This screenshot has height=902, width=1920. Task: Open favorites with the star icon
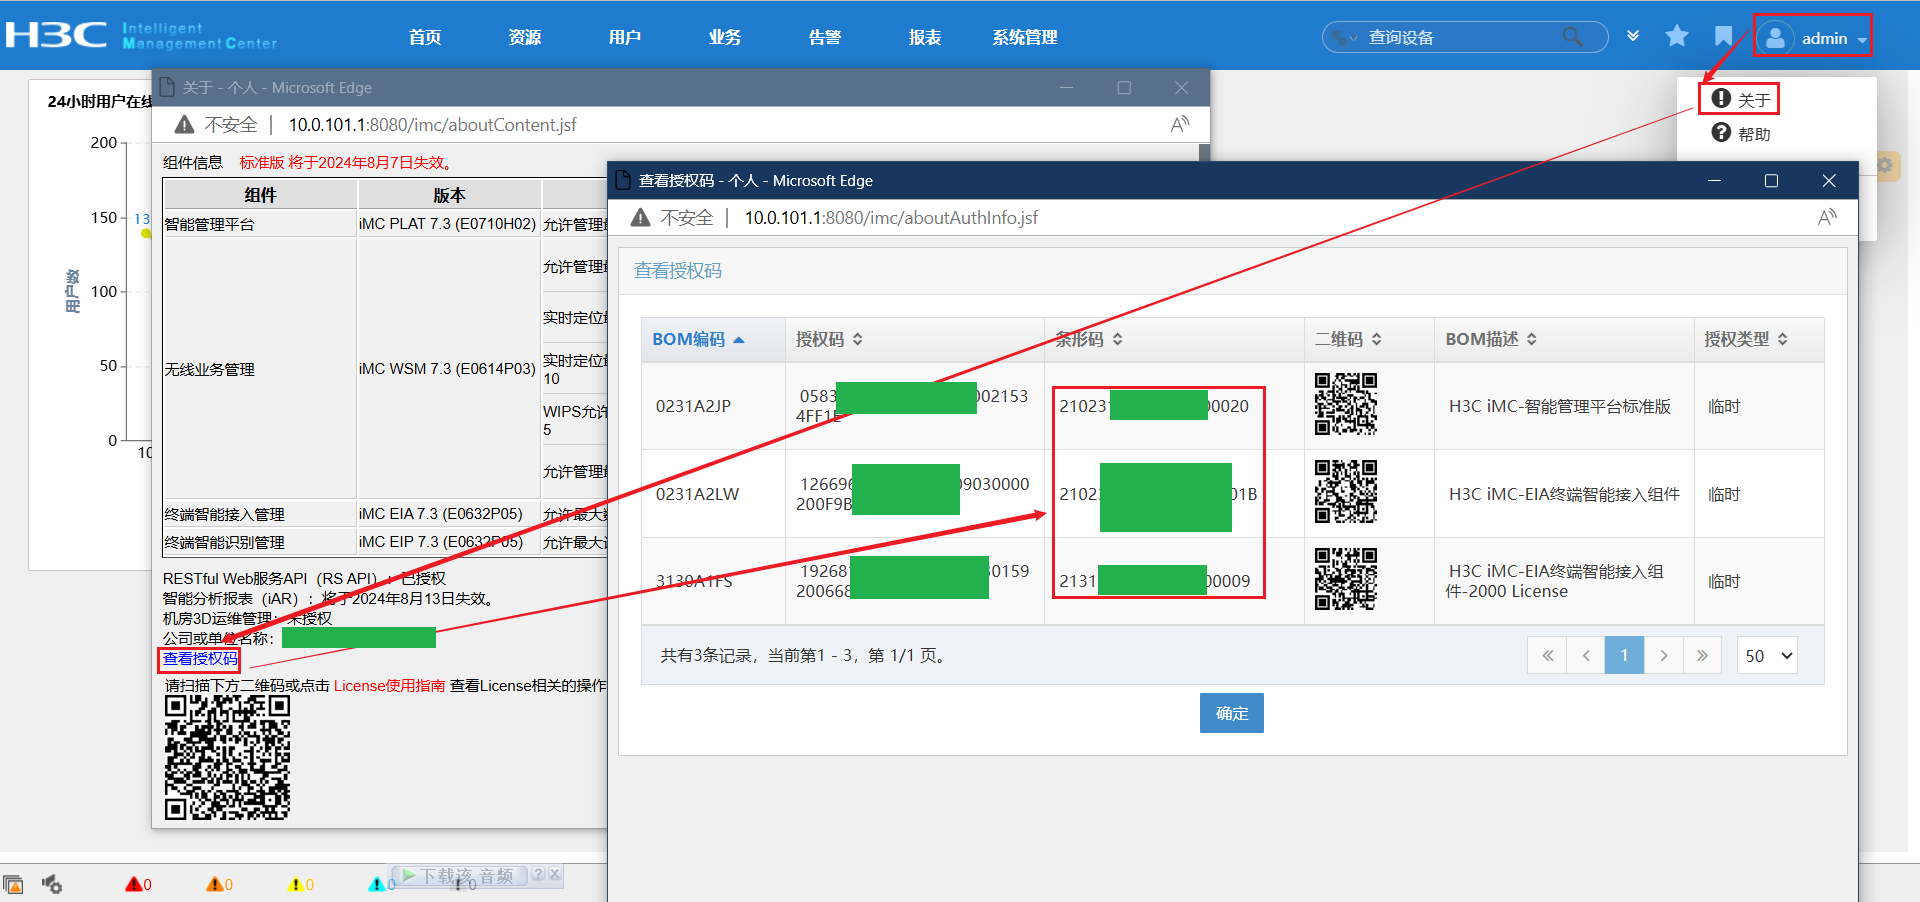pos(1677,36)
